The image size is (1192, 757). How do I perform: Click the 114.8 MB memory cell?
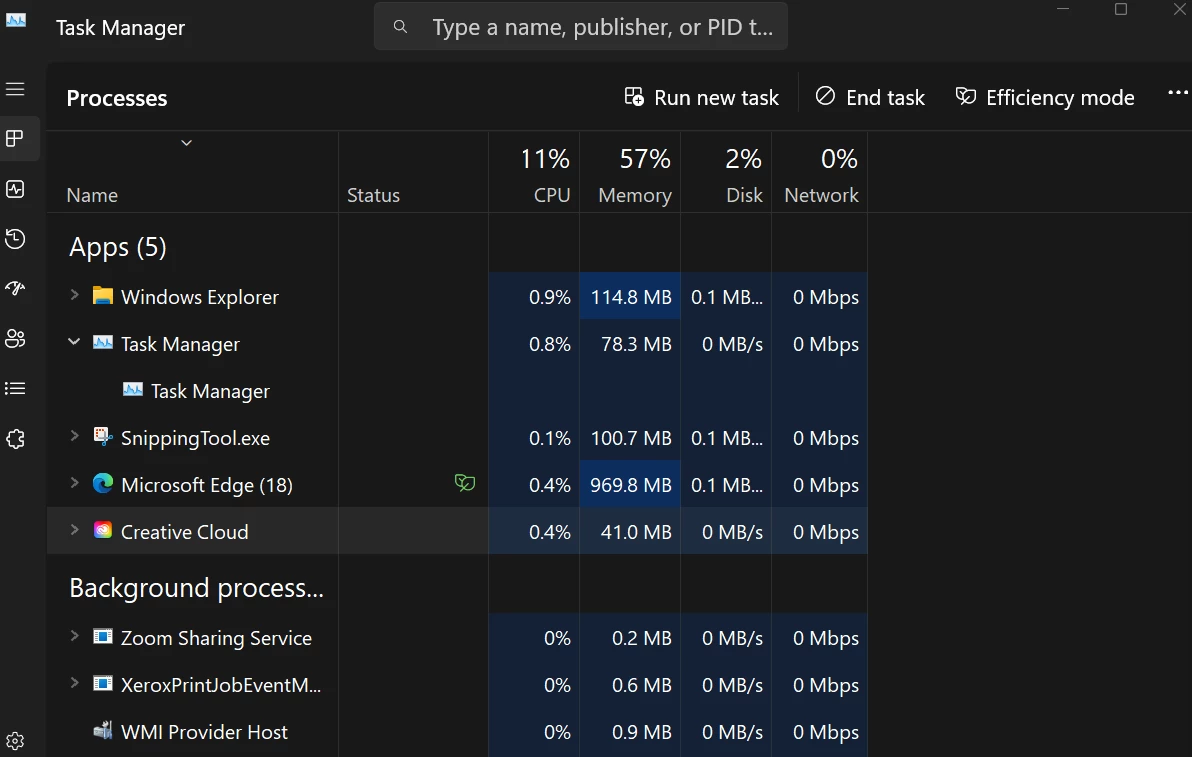(x=630, y=296)
